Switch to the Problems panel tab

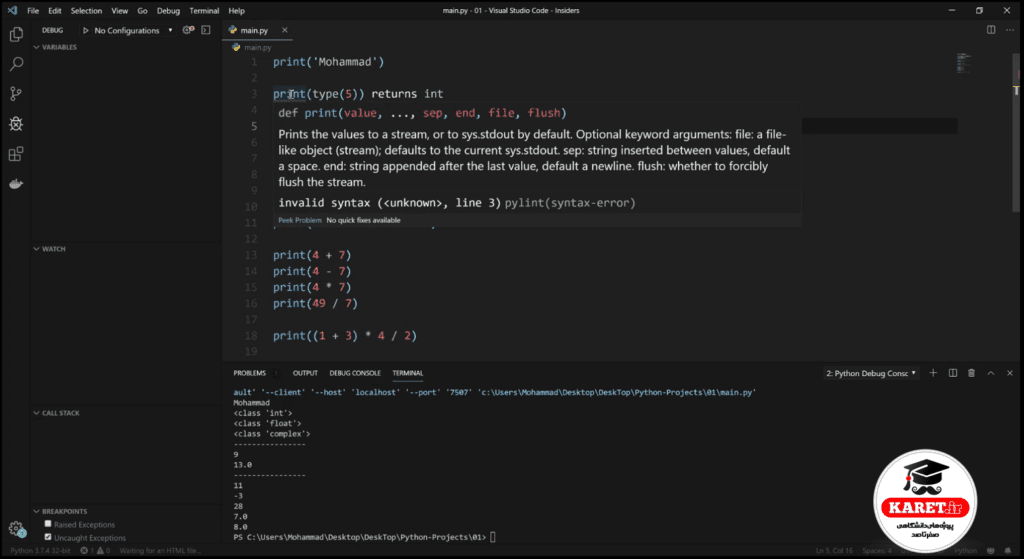(249, 373)
